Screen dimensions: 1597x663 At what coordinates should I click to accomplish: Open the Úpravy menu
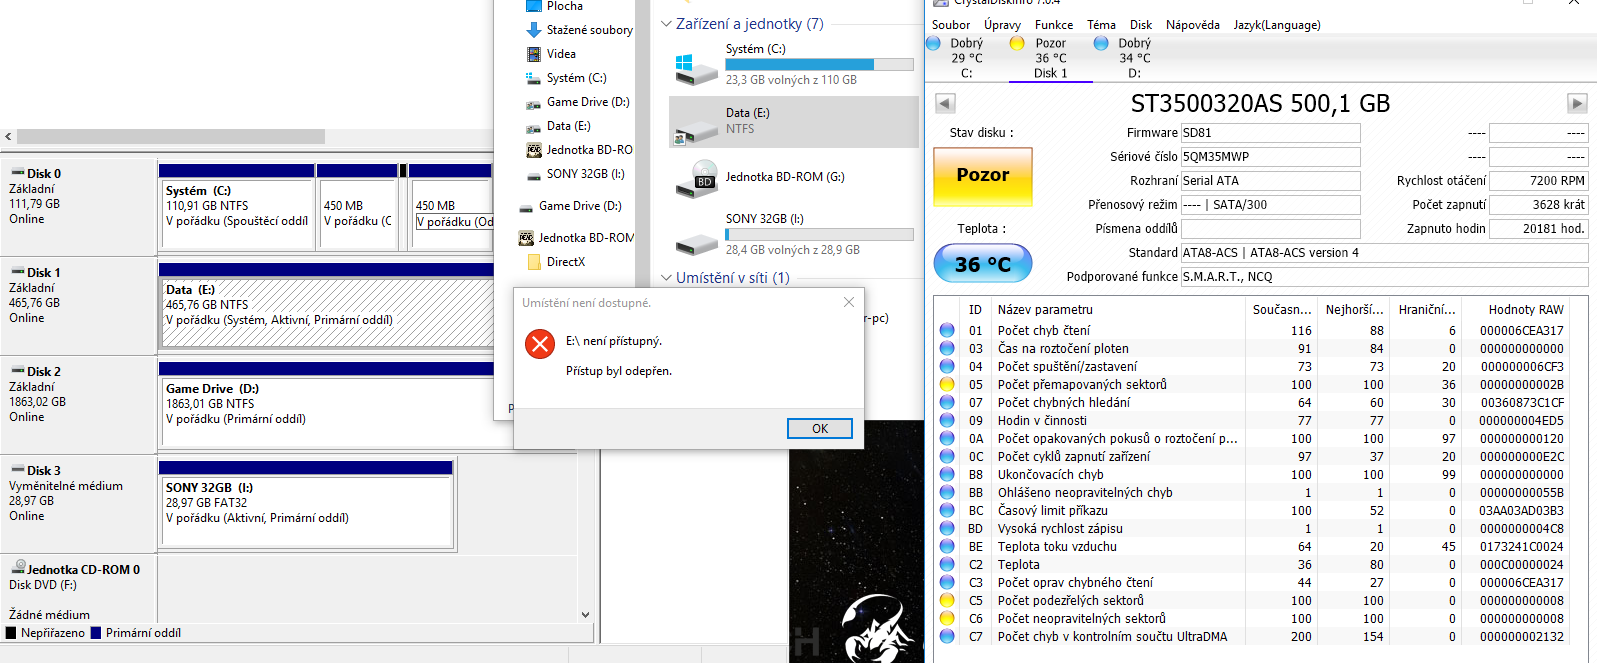click(1002, 25)
